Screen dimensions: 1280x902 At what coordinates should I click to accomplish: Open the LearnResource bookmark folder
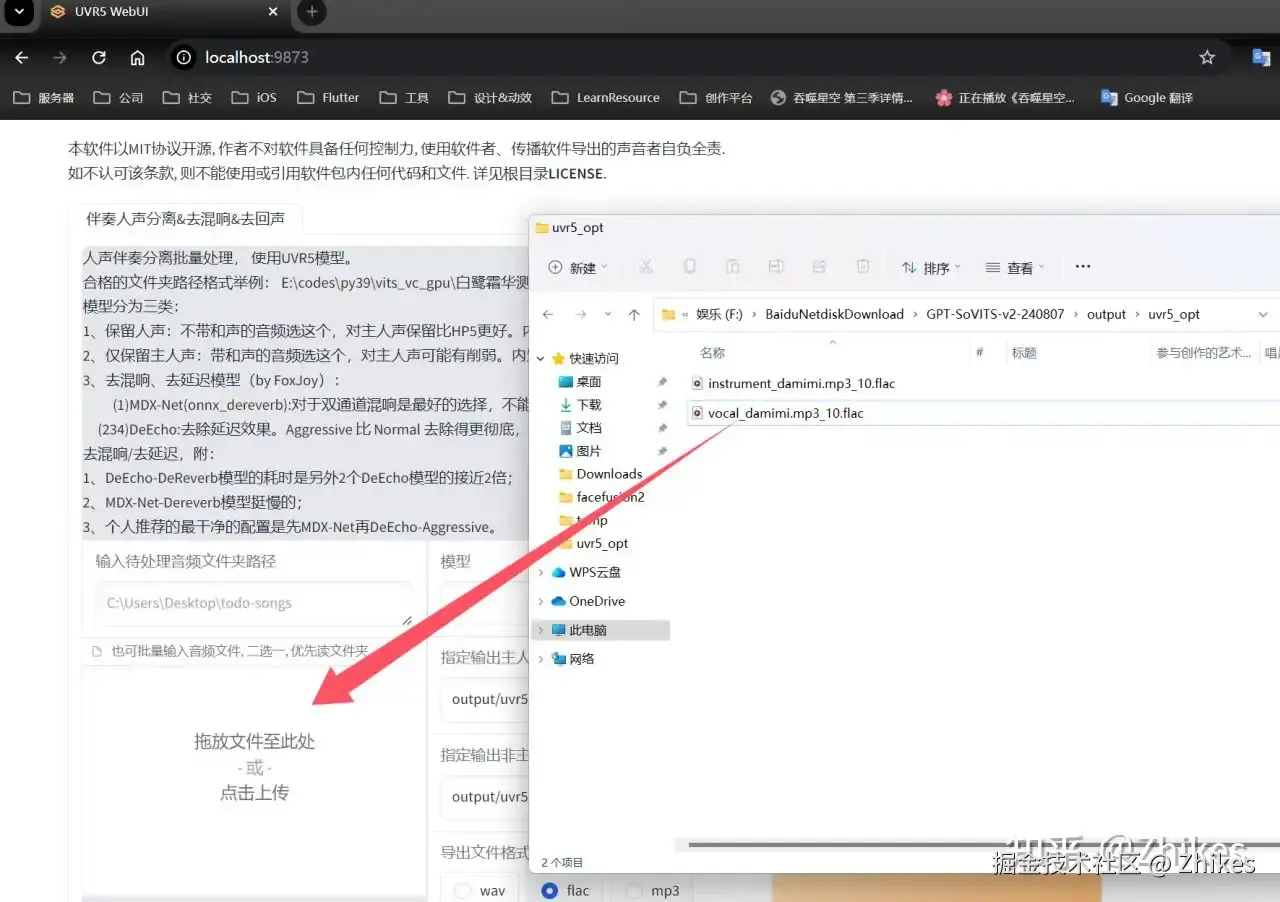pyautogui.click(x=606, y=98)
